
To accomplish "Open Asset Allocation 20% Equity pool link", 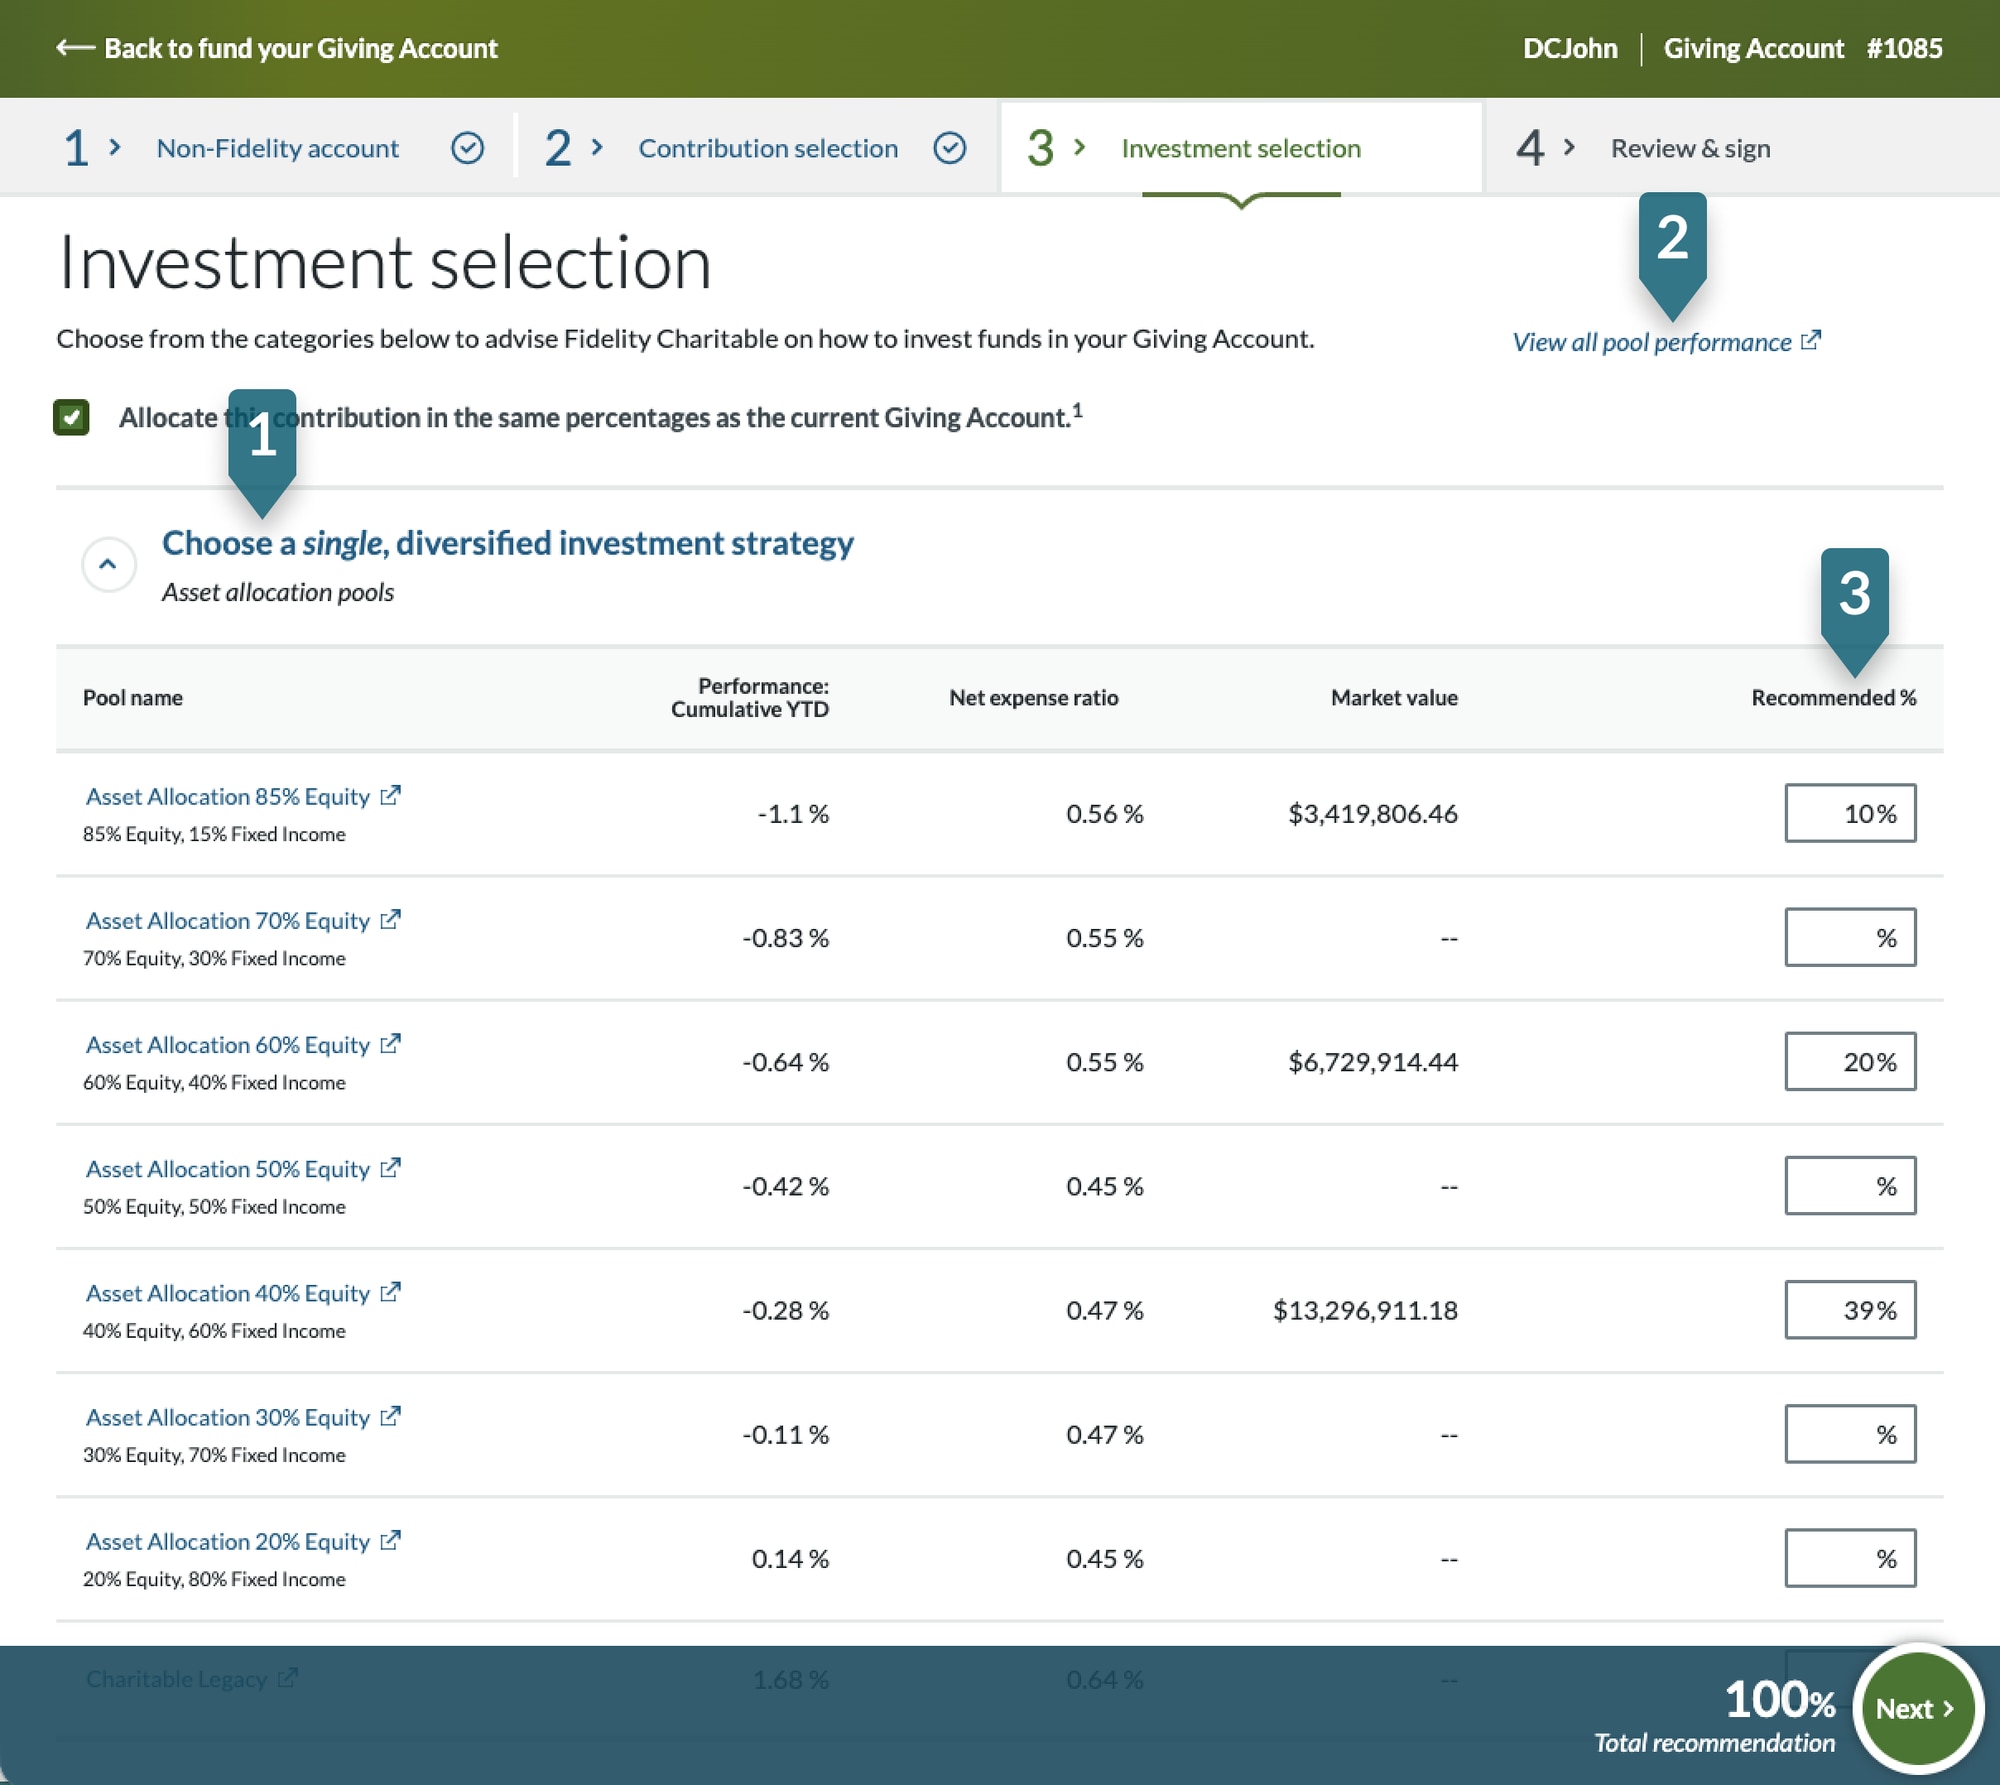I will coord(228,1541).
